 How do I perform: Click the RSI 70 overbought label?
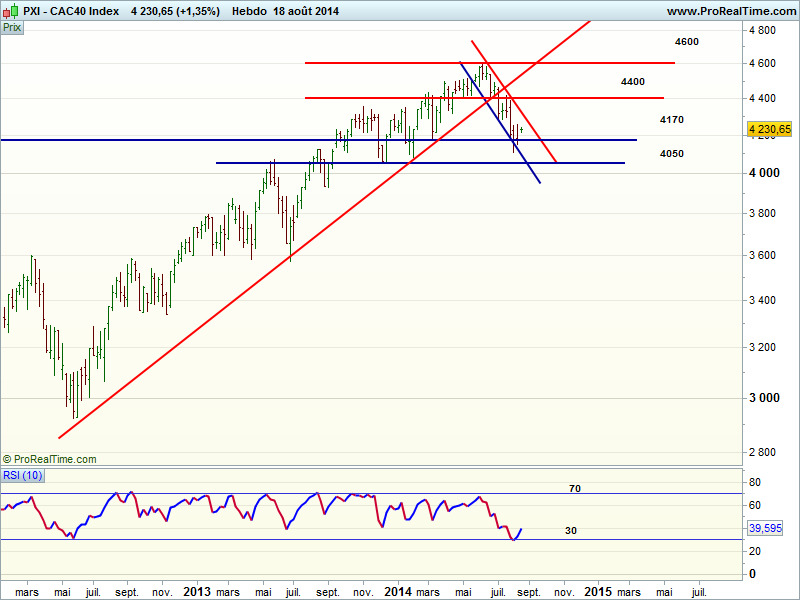575,489
